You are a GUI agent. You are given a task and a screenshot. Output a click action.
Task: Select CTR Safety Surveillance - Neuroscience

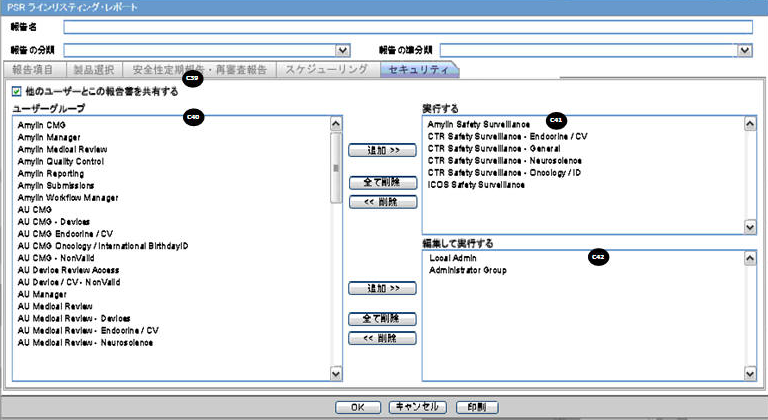click(x=504, y=161)
